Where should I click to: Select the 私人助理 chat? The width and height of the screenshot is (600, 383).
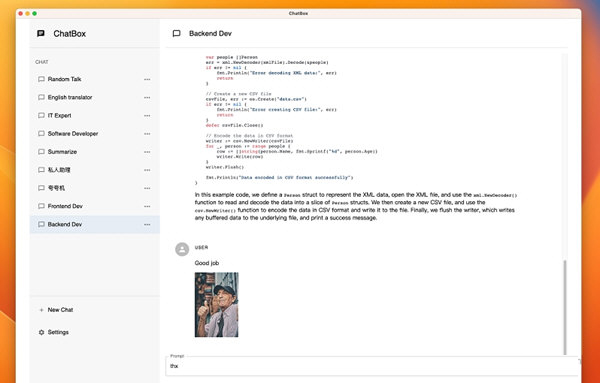point(95,170)
